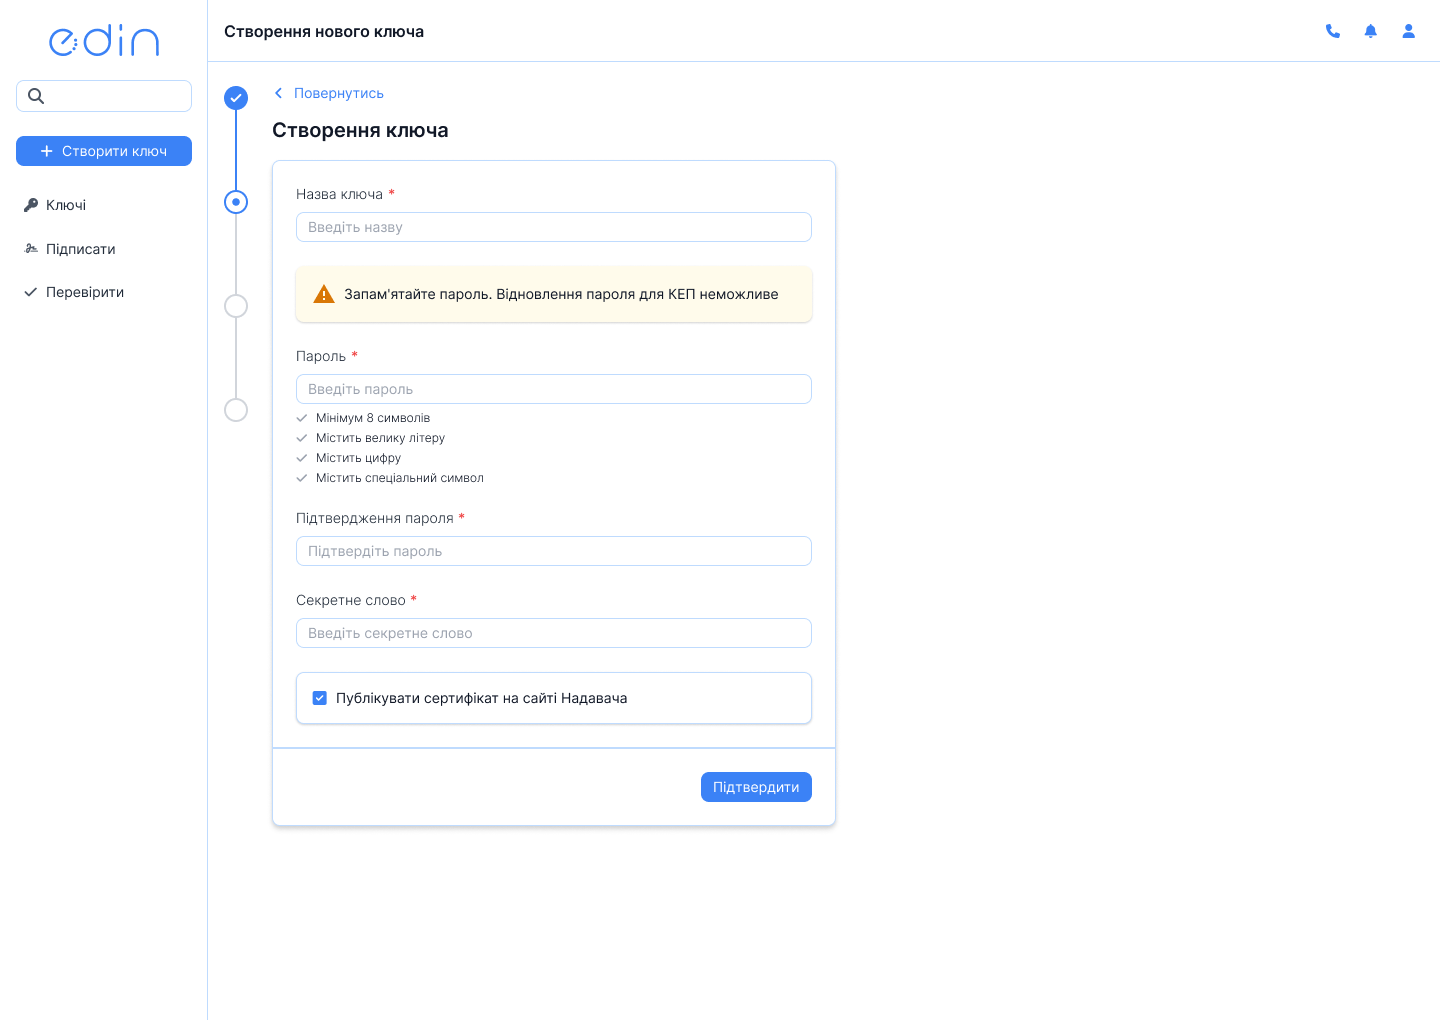Click the back chevron near Повернутись

click(x=278, y=93)
